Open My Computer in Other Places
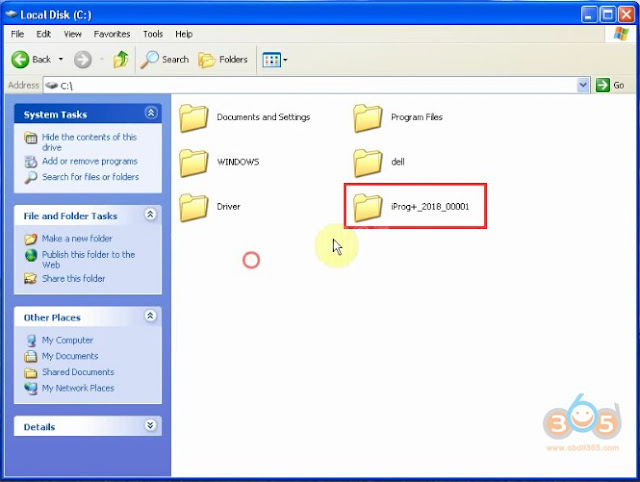Viewport: 640px width, 482px height. click(67, 340)
